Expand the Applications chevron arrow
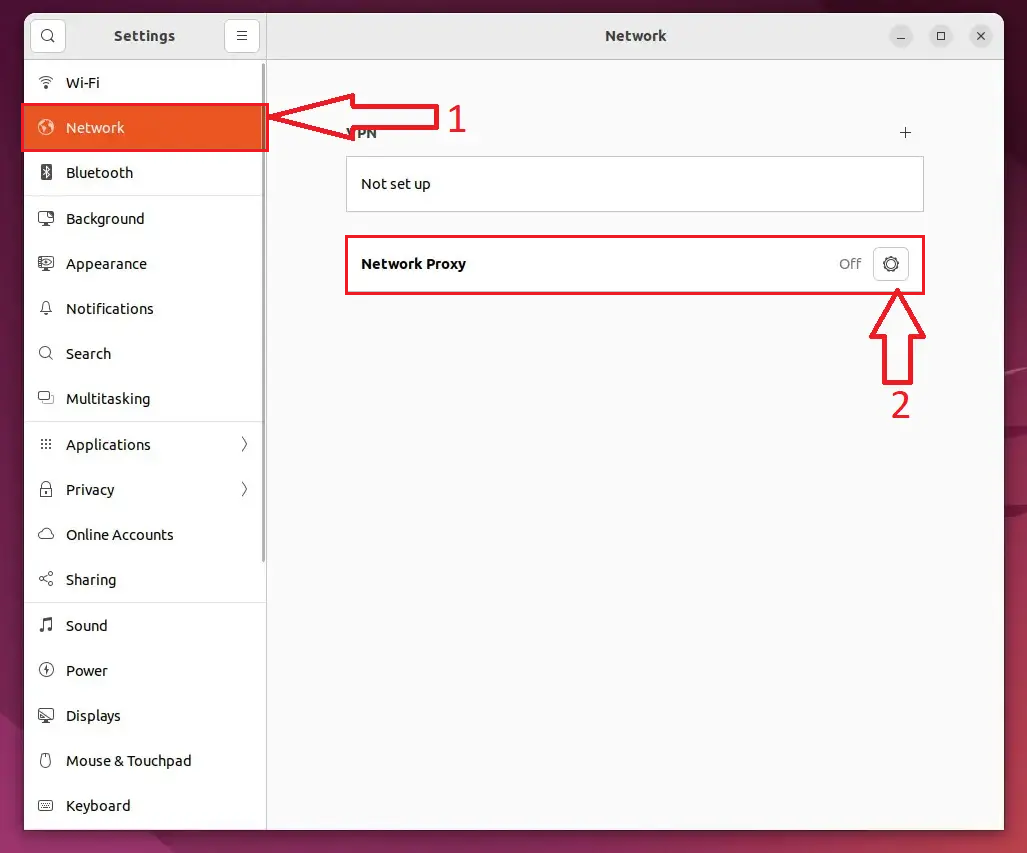This screenshot has height=853, width=1027. [x=244, y=444]
